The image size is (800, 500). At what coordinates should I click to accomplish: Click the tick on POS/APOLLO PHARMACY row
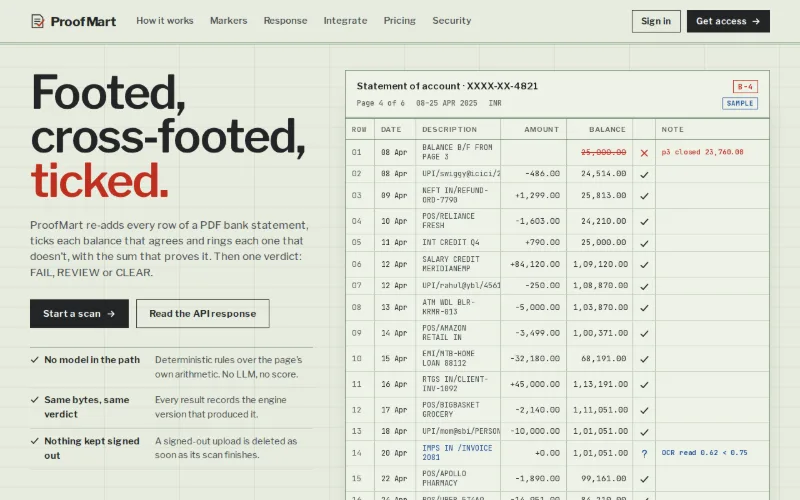(644, 479)
